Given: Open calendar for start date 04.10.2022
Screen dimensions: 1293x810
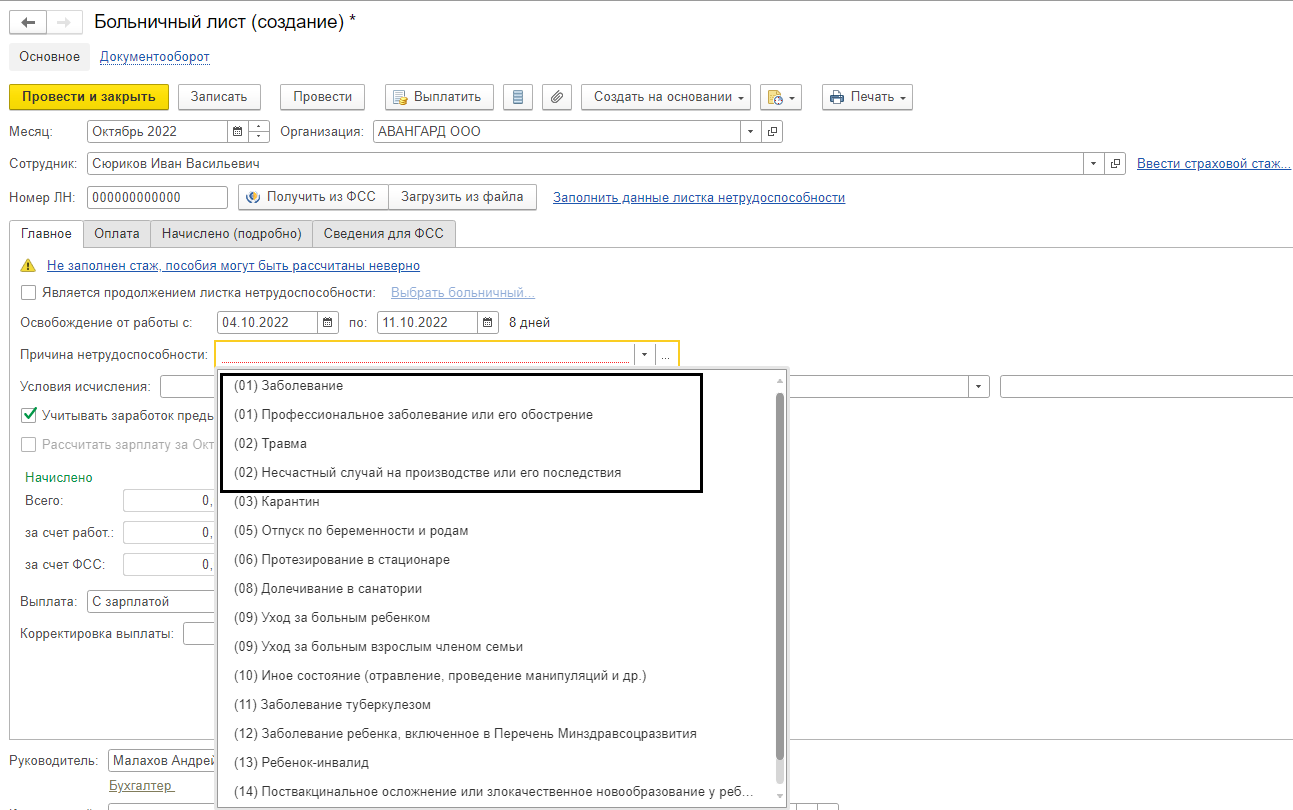Looking at the screenshot, I should (x=328, y=322).
